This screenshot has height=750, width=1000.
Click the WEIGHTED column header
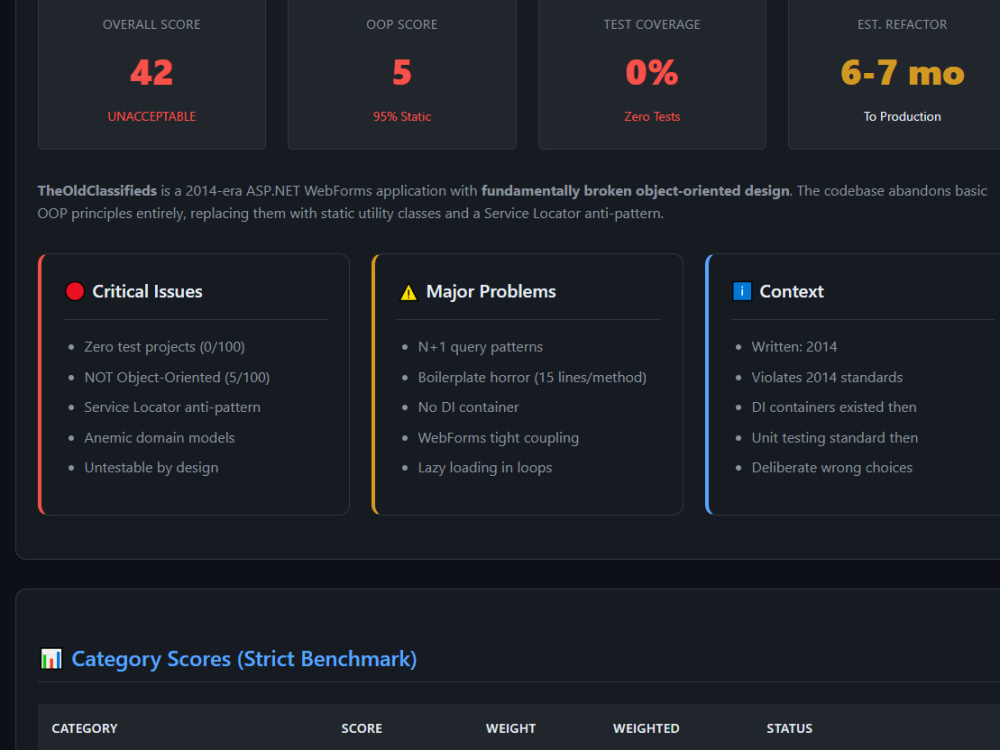(x=646, y=728)
